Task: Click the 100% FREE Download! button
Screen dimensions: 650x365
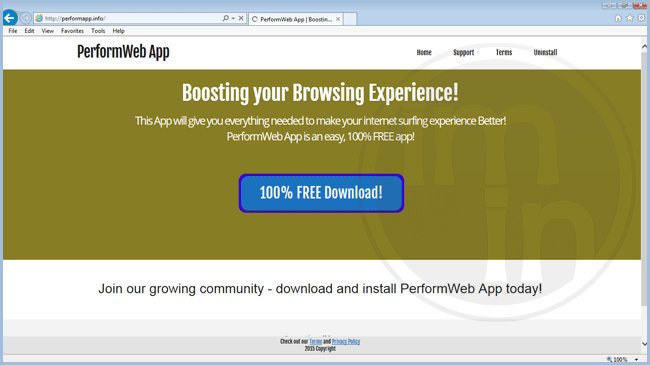Action: pyautogui.click(x=321, y=193)
